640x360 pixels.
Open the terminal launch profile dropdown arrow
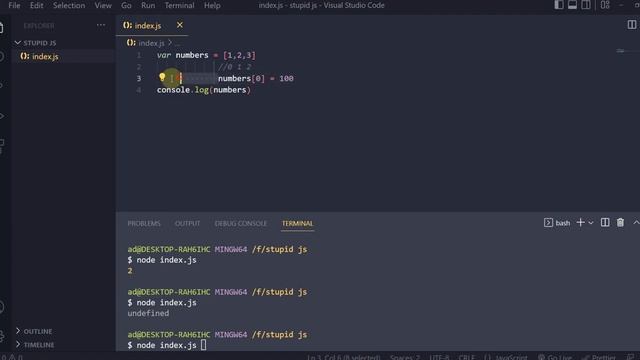coord(591,223)
